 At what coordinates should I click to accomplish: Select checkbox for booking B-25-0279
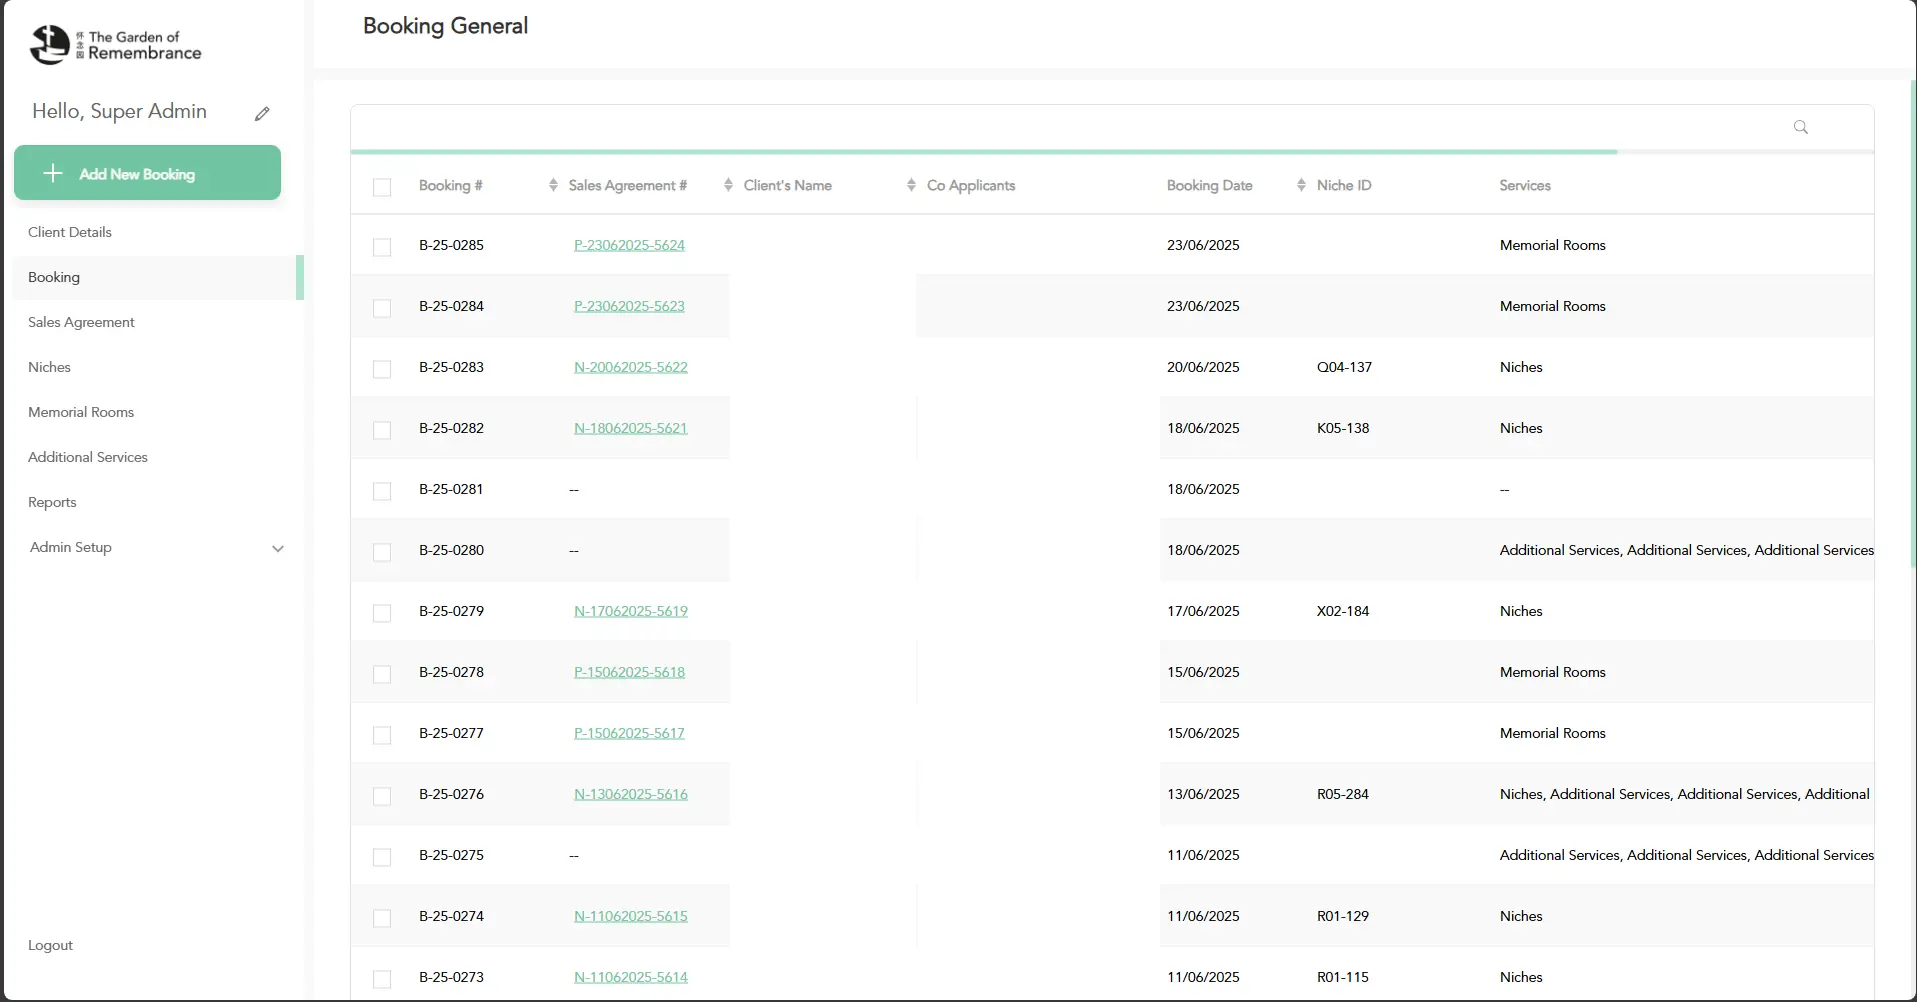(x=382, y=613)
